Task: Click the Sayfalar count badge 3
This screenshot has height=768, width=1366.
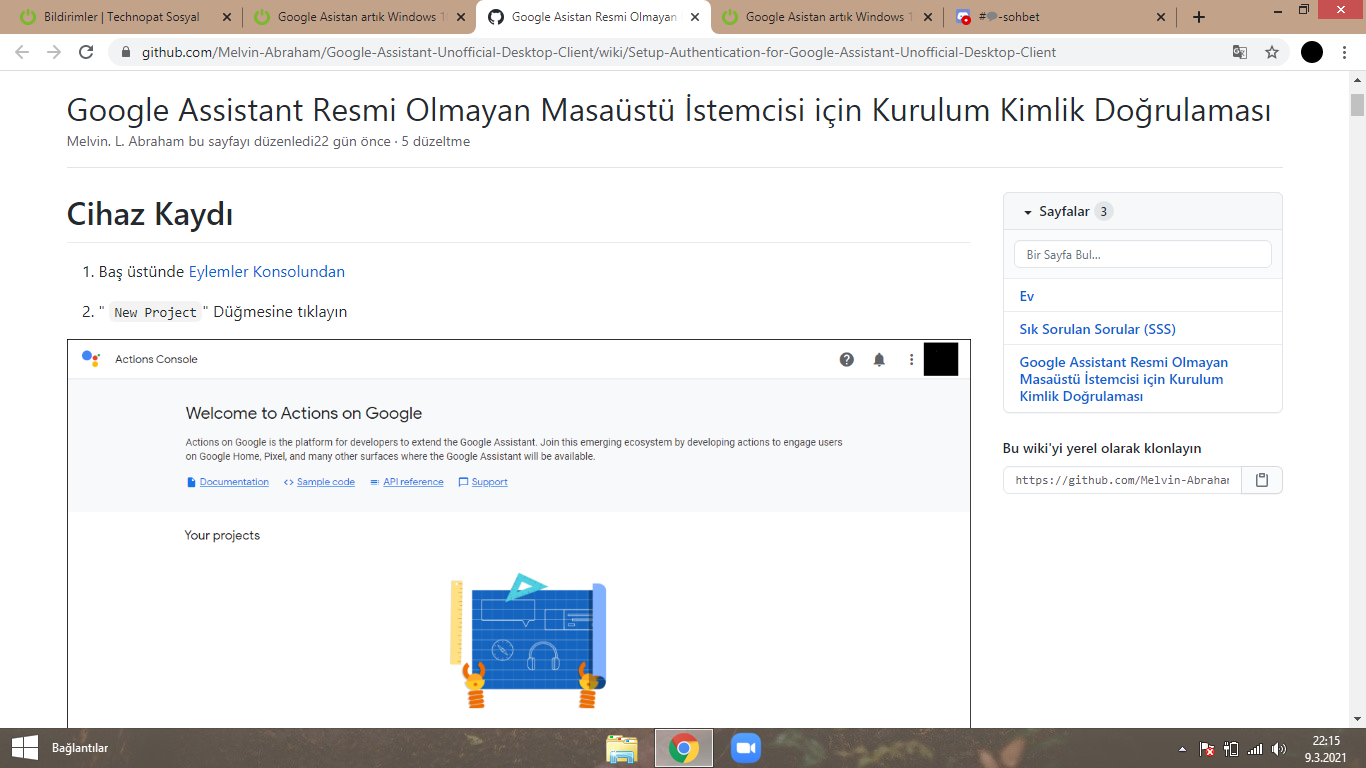Action: coord(1103,211)
